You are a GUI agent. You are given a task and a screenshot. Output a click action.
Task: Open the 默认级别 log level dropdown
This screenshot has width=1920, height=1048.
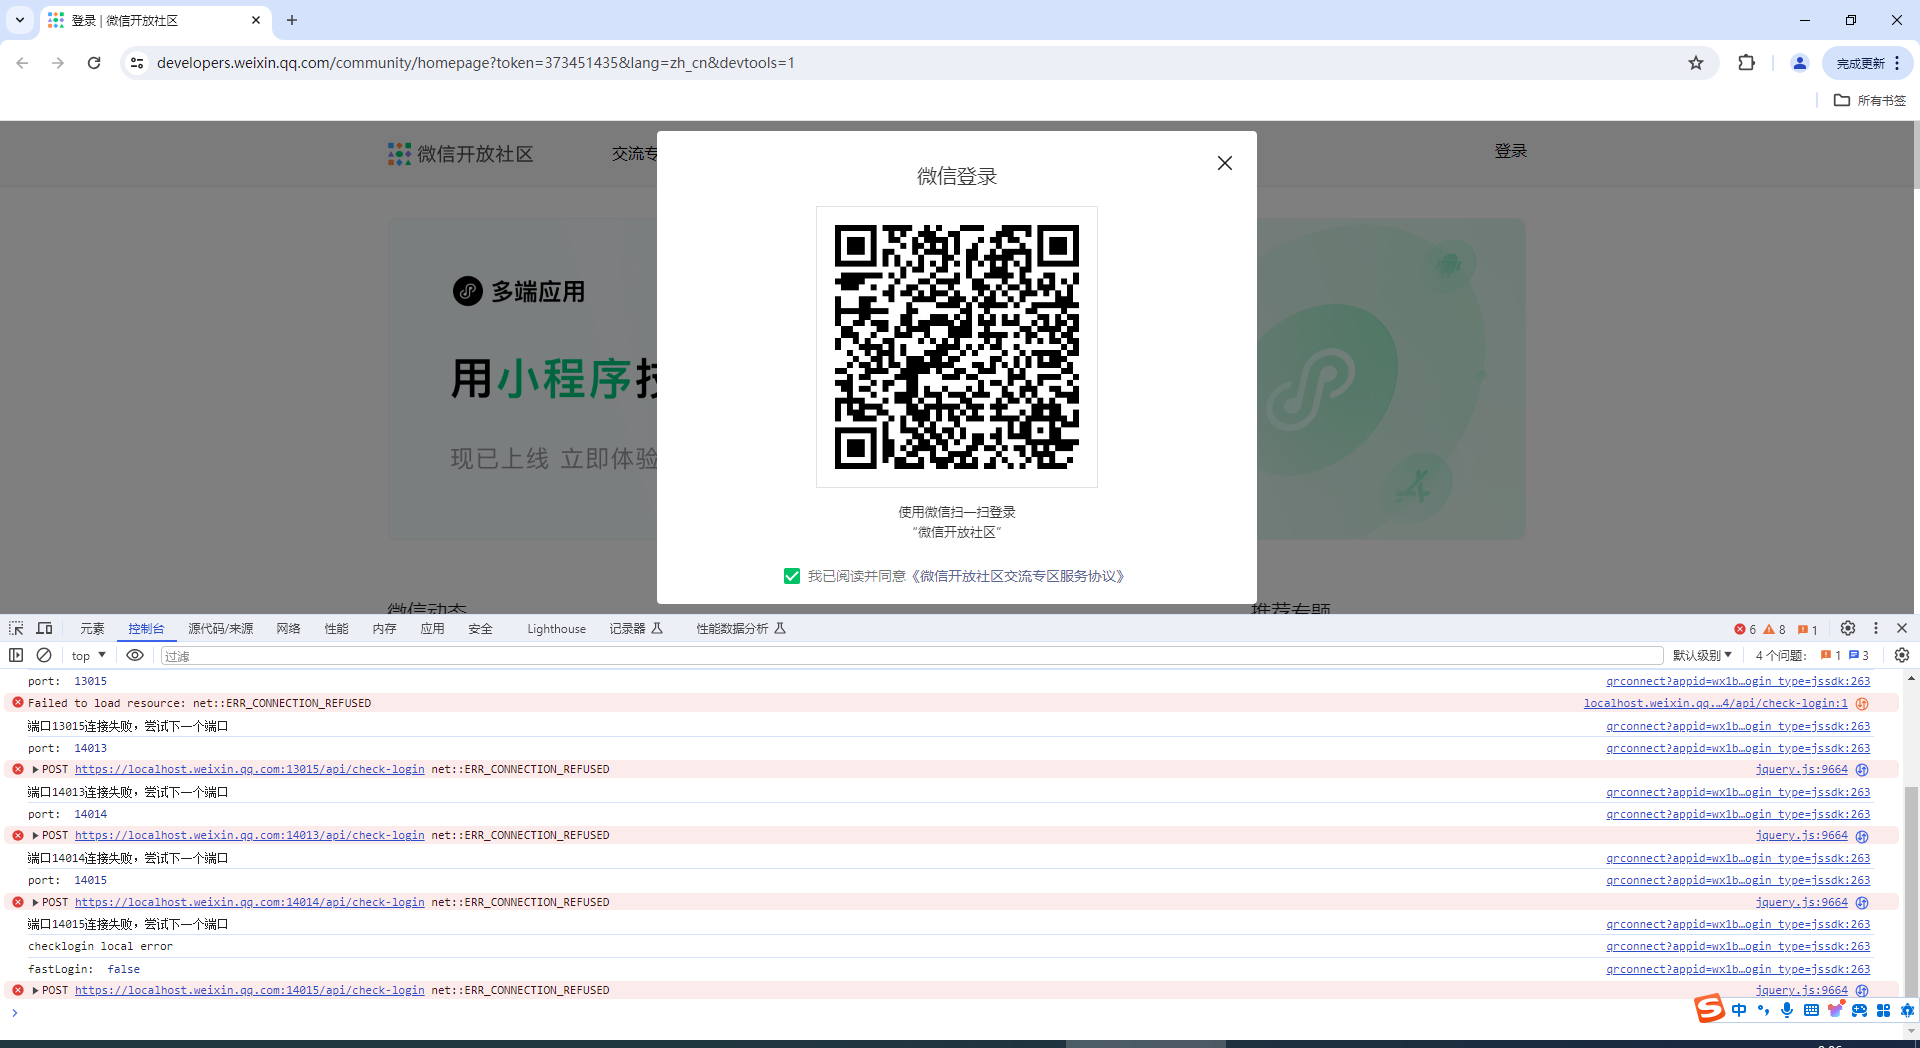(1702, 656)
